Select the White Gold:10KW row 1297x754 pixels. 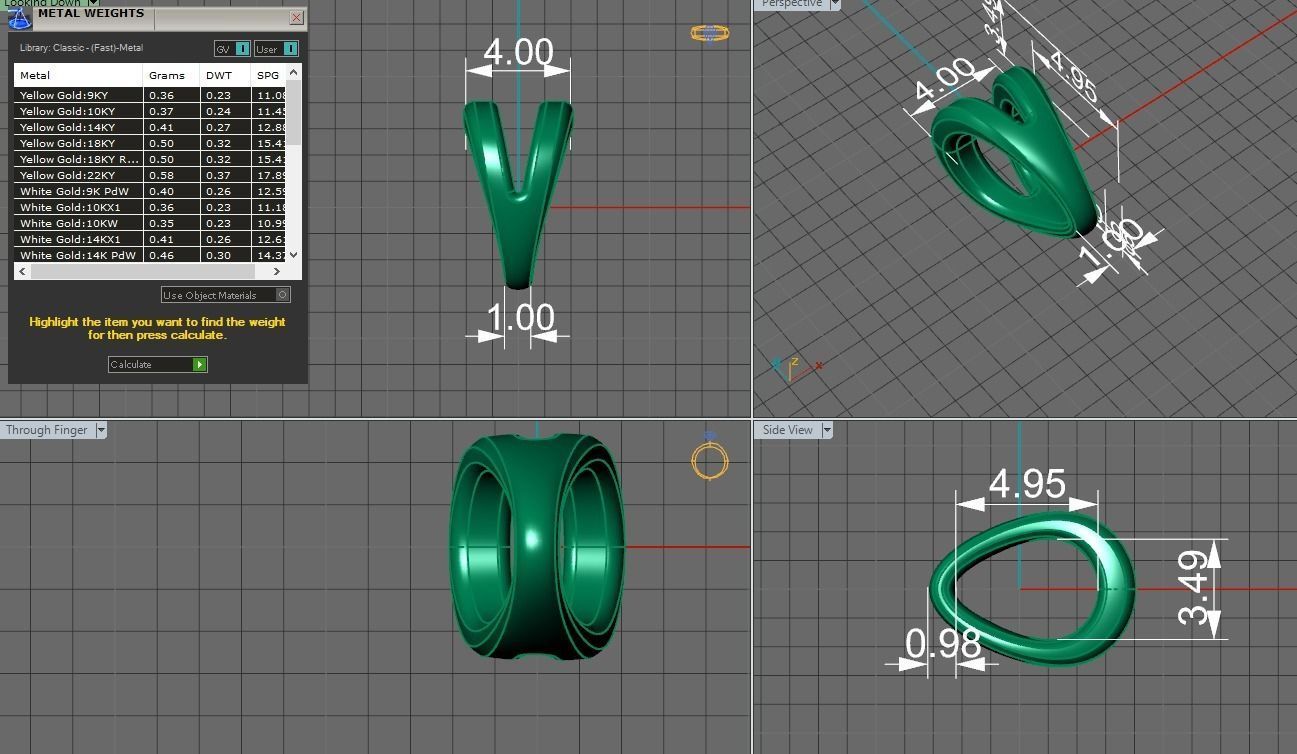coord(150,223)
